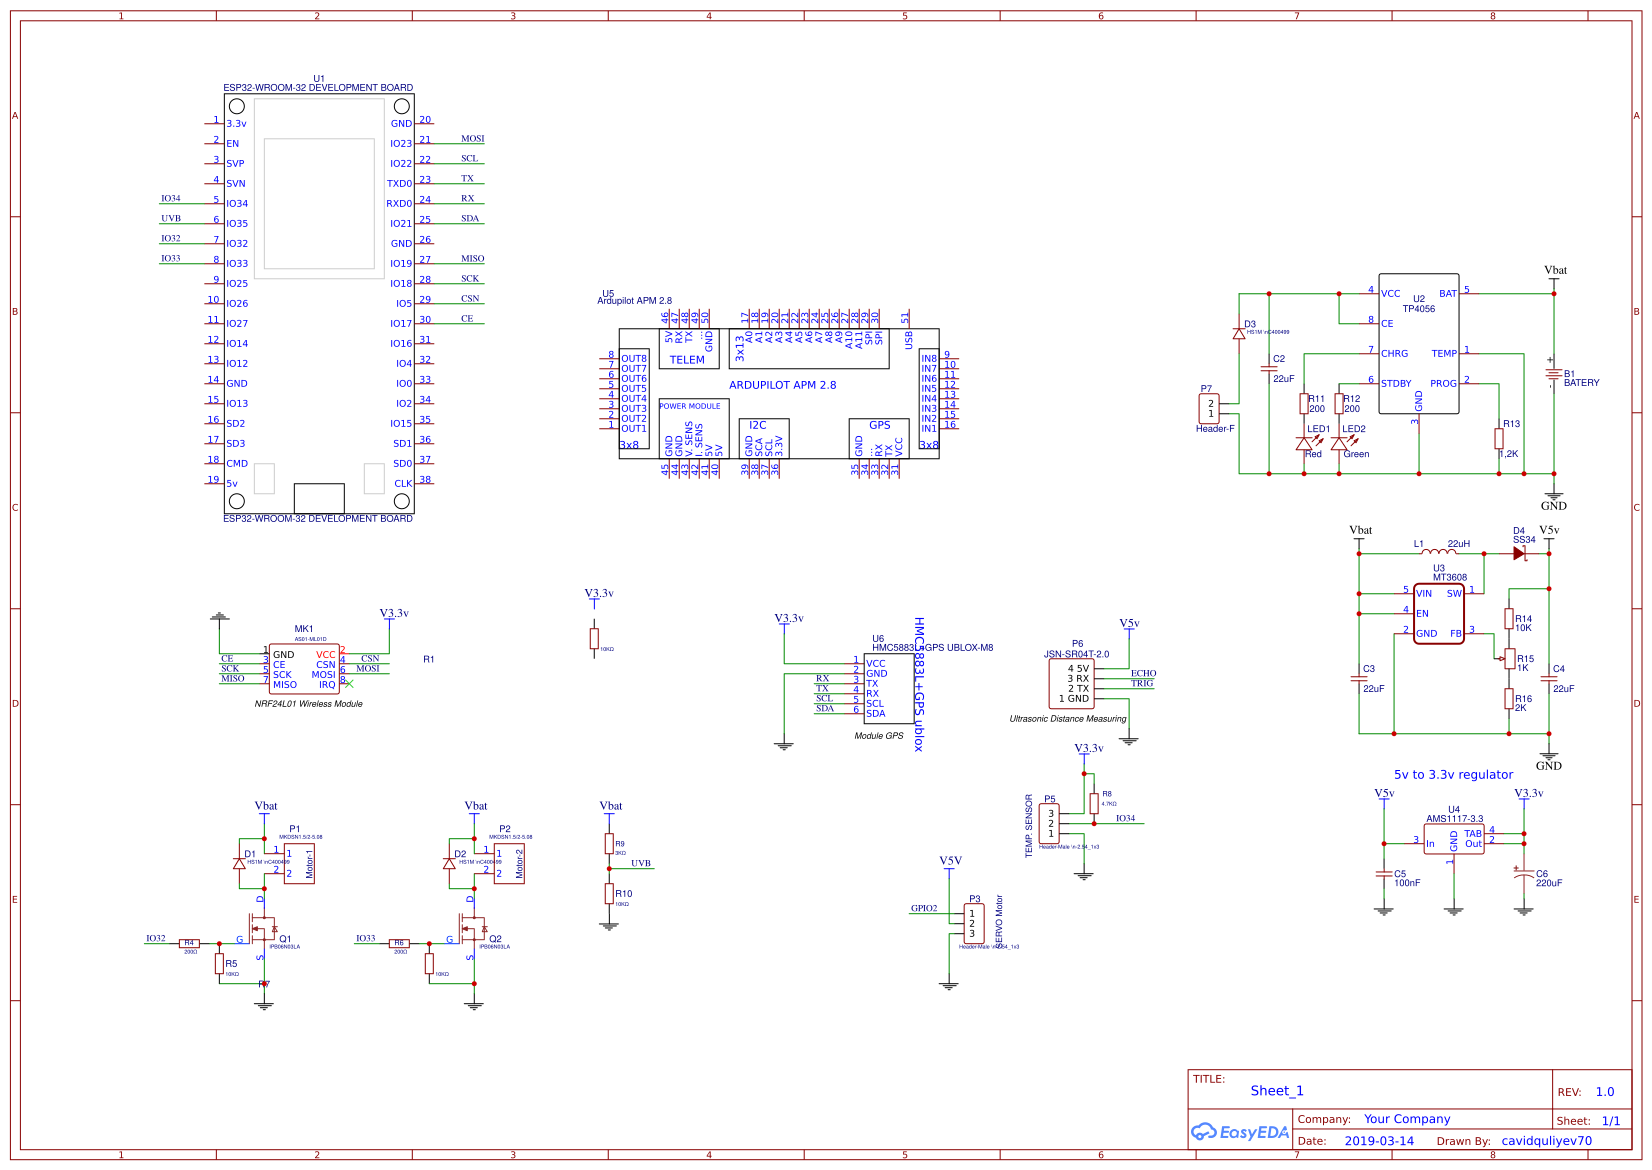Image resolution: width=1652 pixels, height=1170 pixels.
Task: Select the L1 22uH inductor symbol
Action: pyautogui.click(x=1438, y=551)
